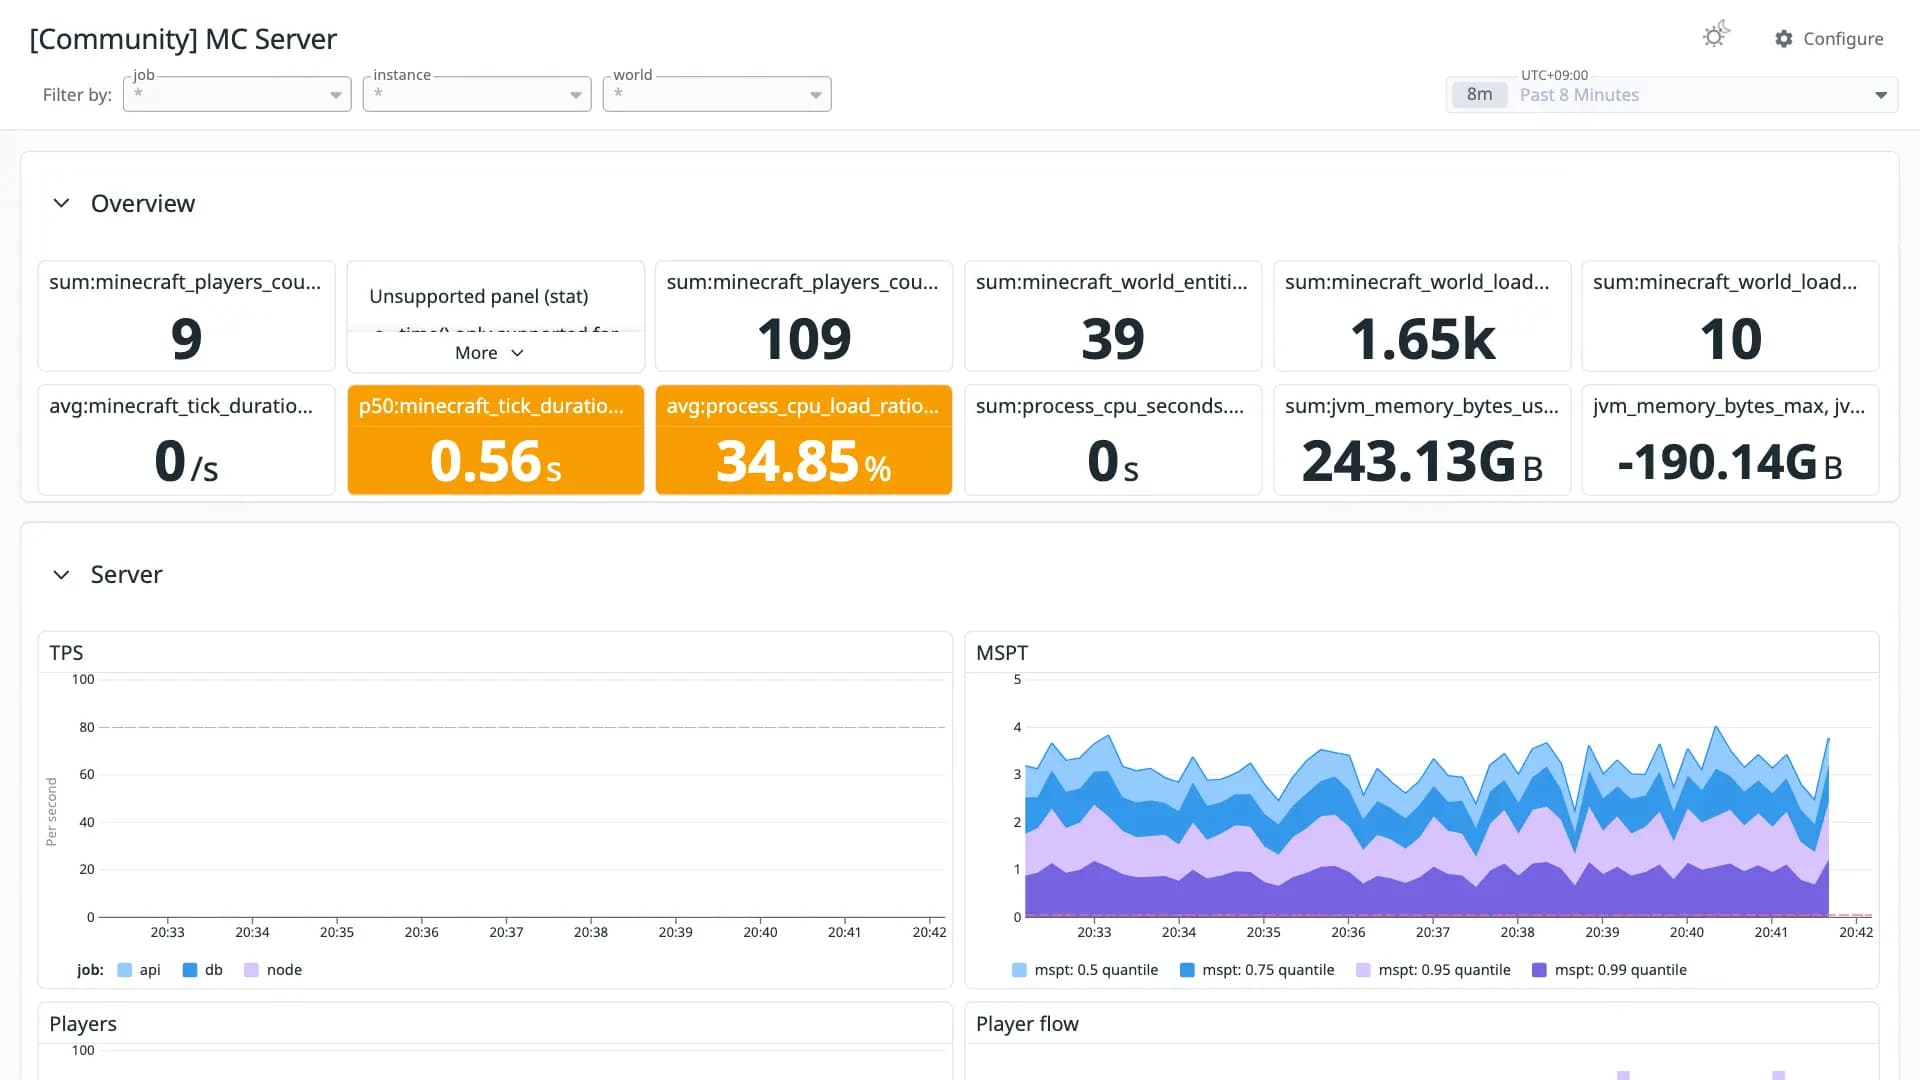The height and width of the screenshot is (1080, 1920).
Task: Expand More in the Unsupported panel
Action: (489, 353)
